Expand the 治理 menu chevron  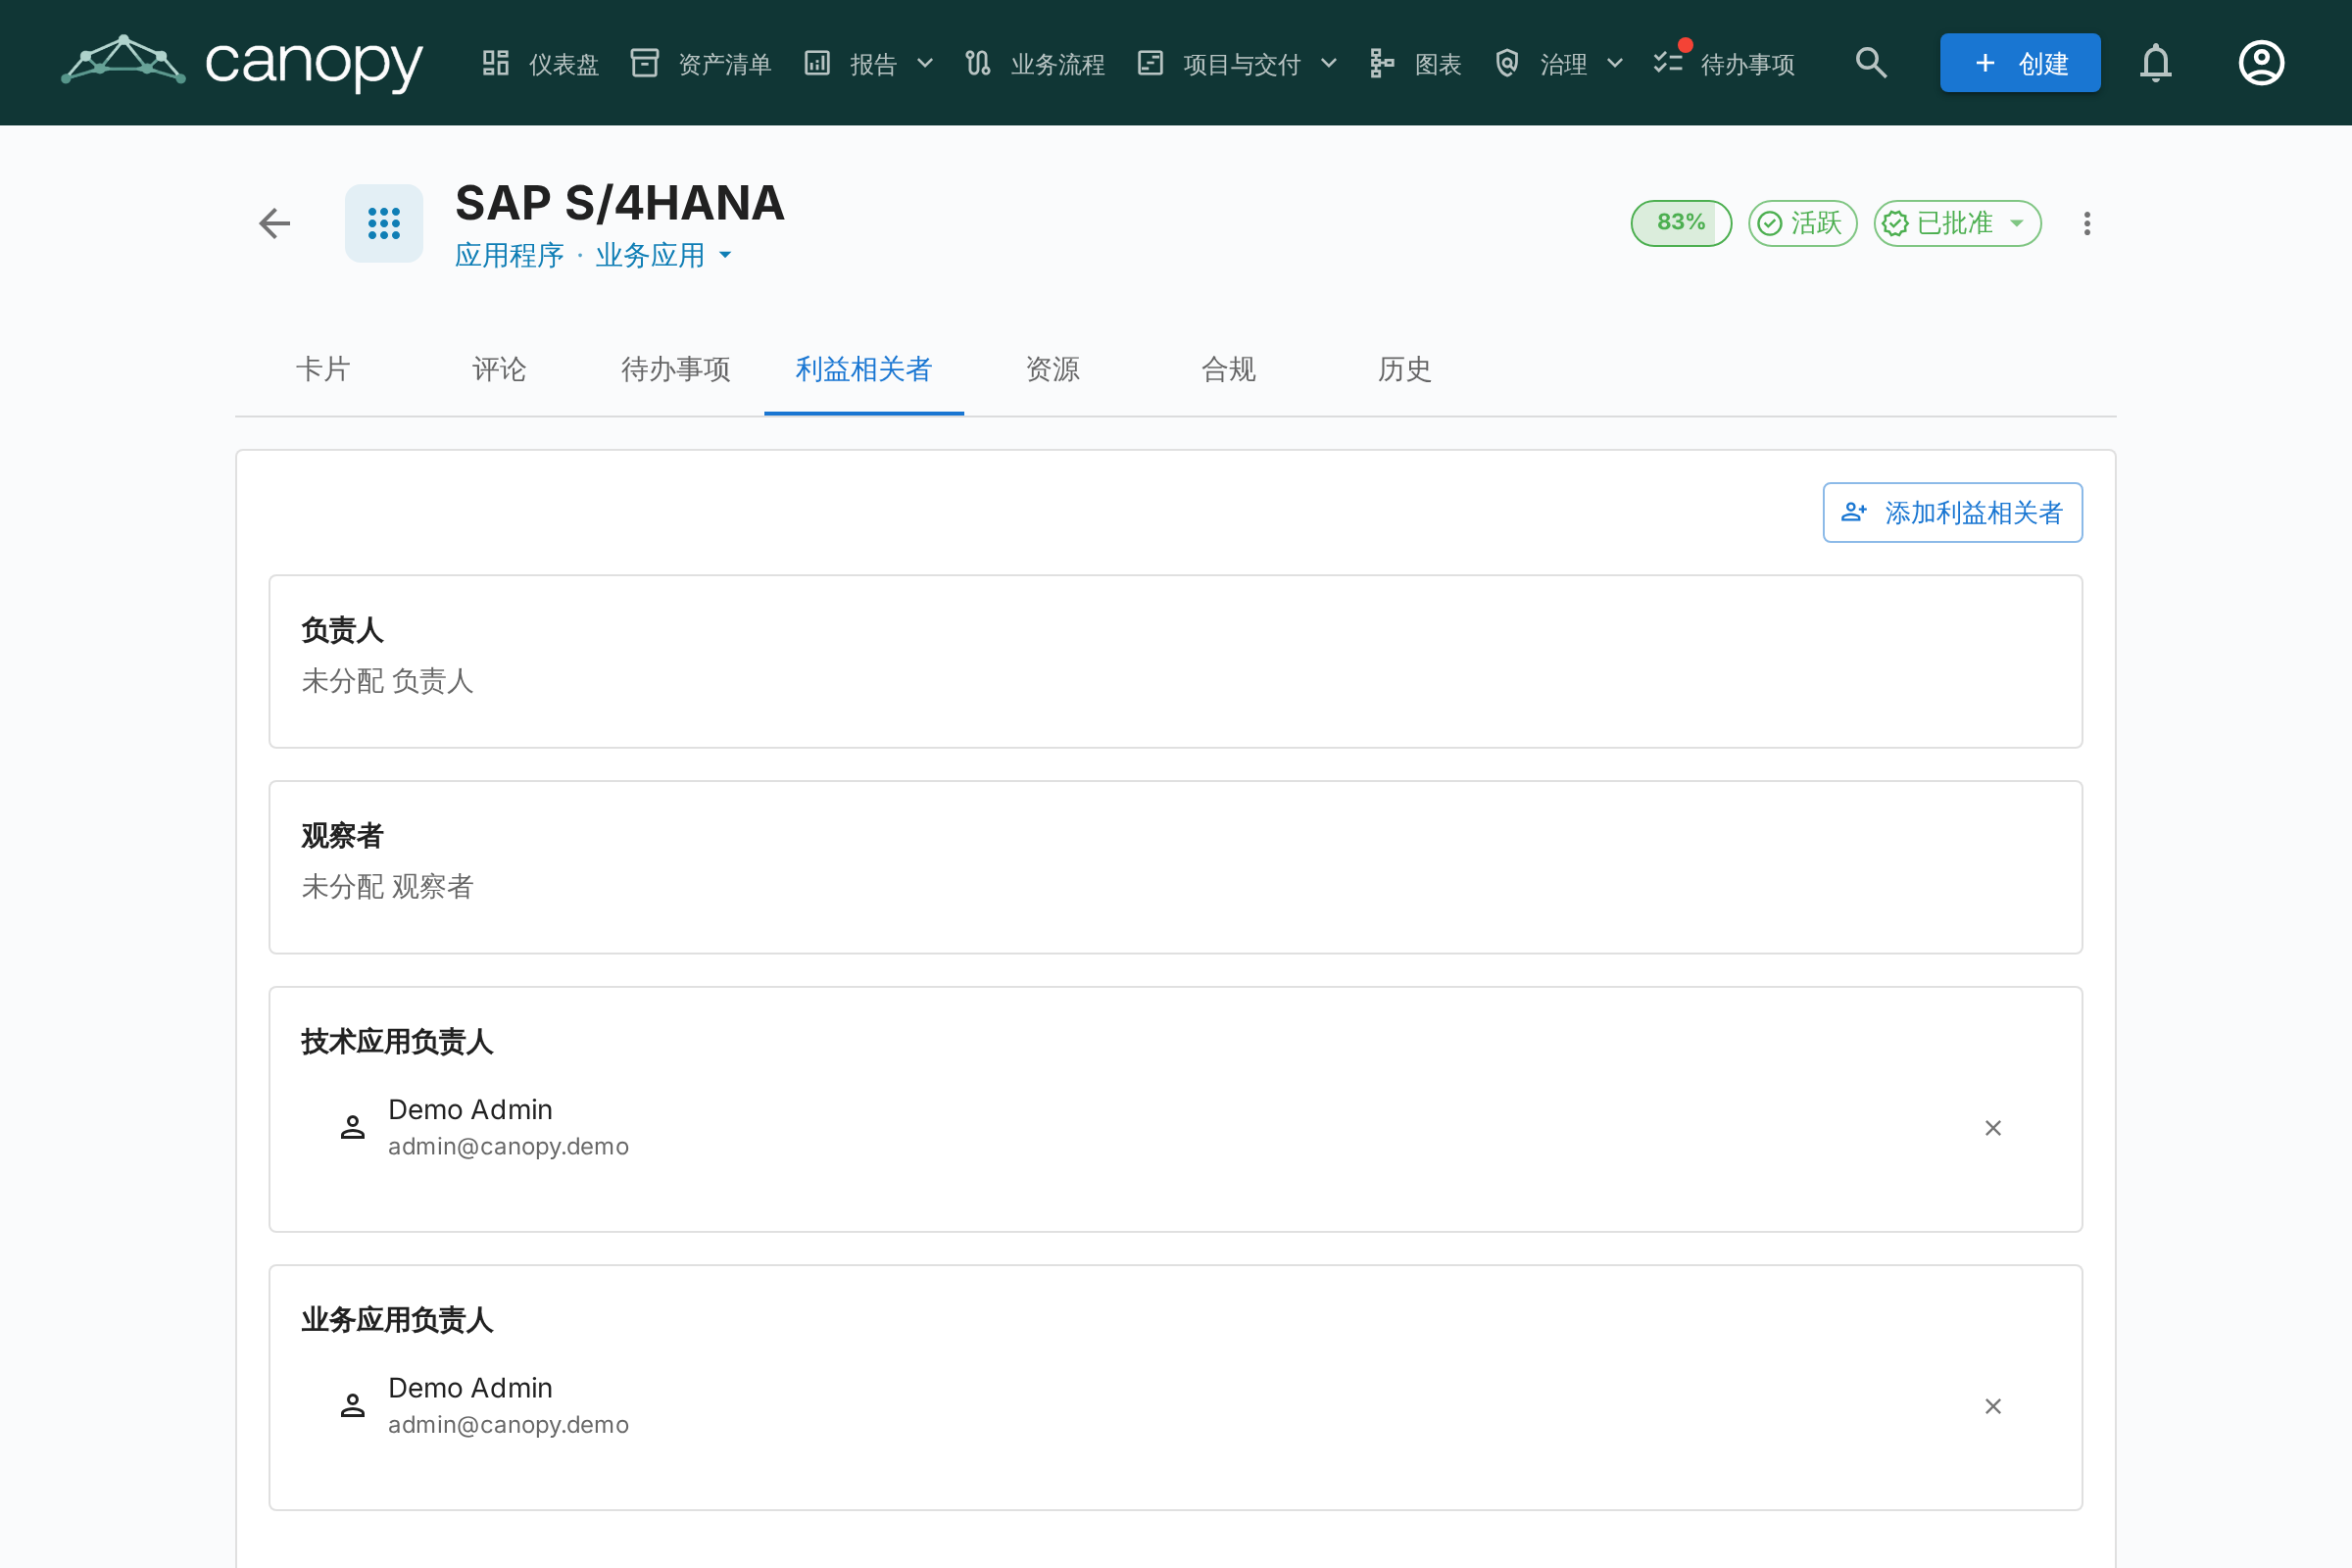point(1615,64)
